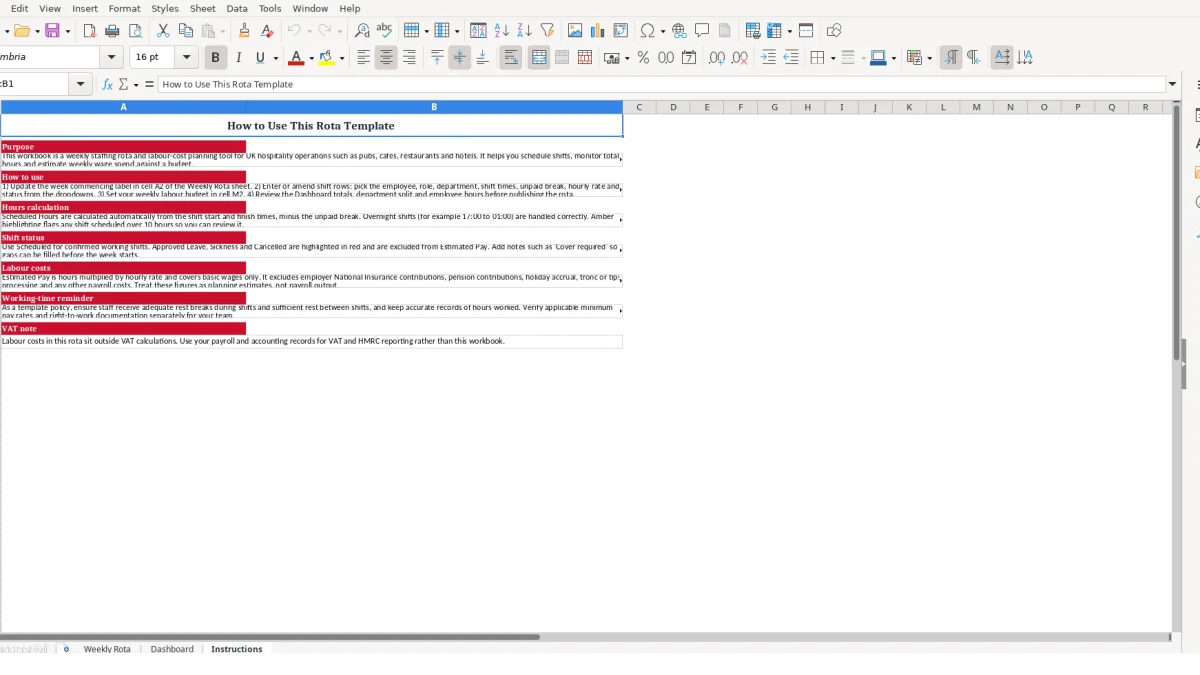1200x675 pixels.
Task: Enable AutoFilter with the funnel icon
Action: point(547,31)
